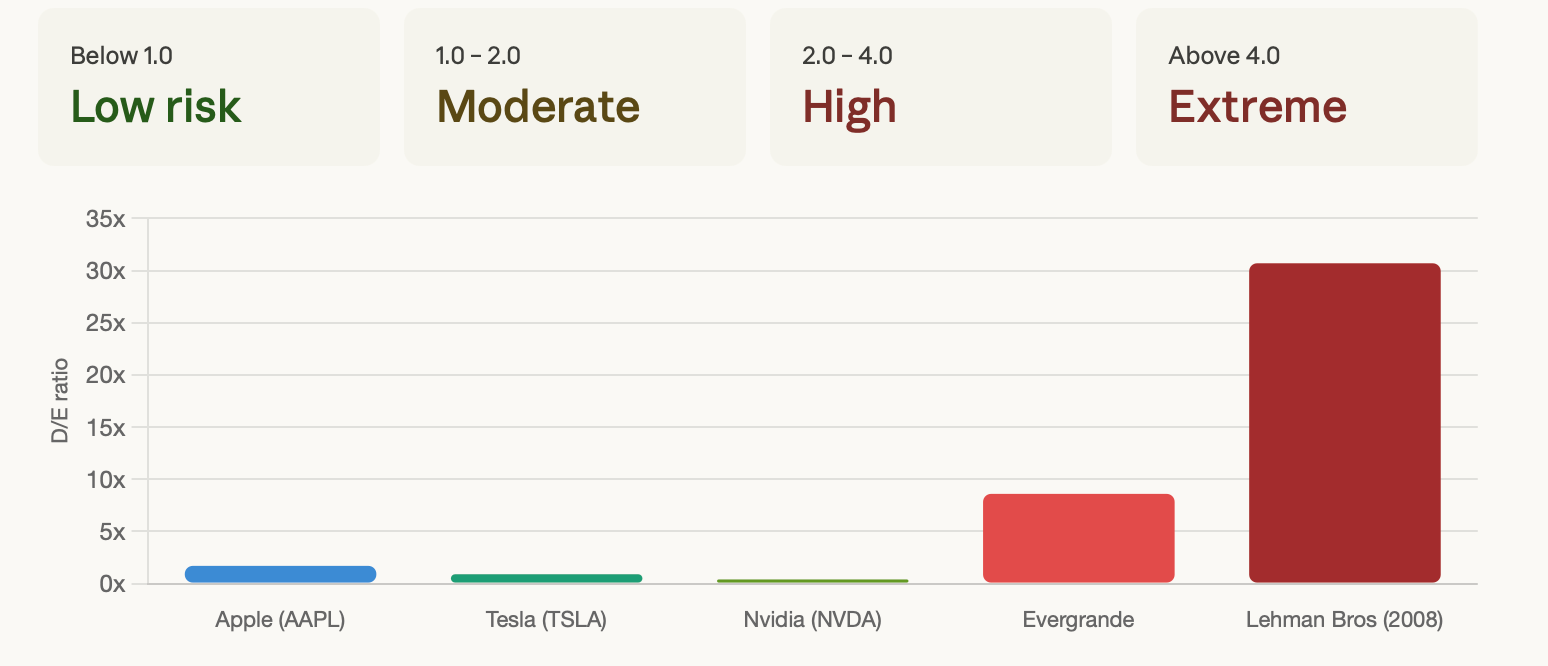Screen dimensions: 1548x666
Task: Select the Moderate risk card
Action: 575,87
